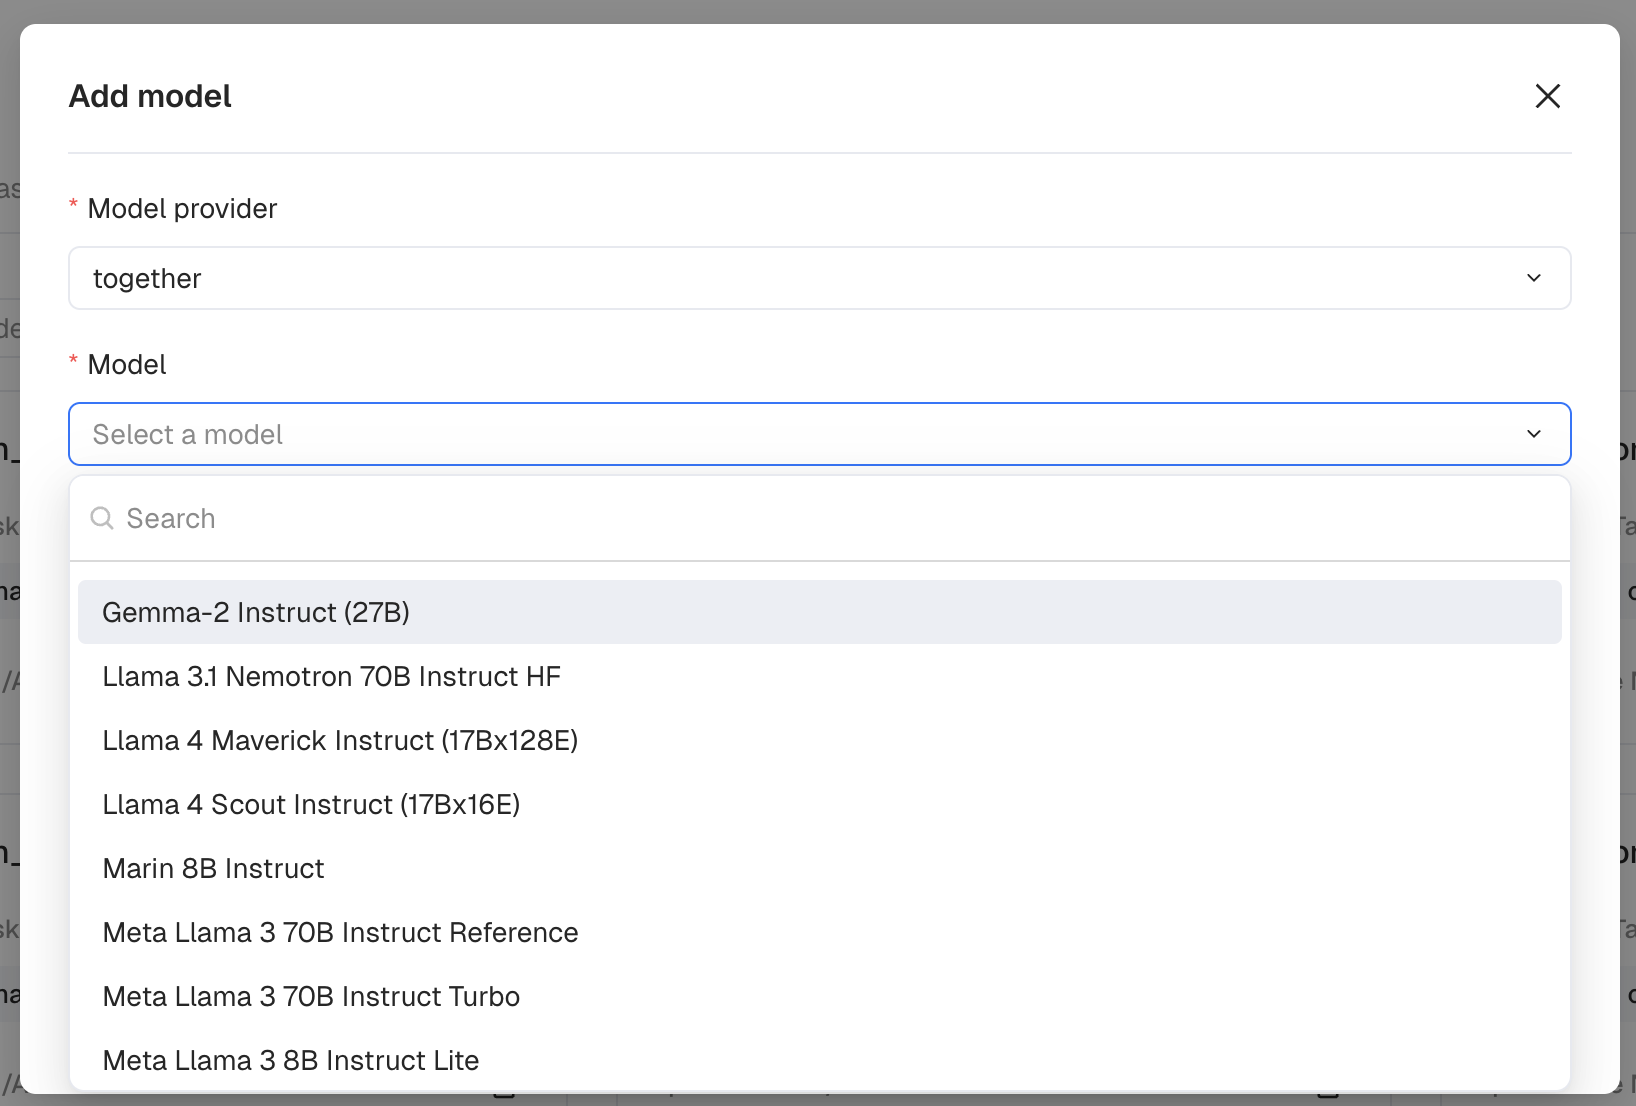Select Meta Llama 3 8B Instruct Lite
The width and height of the screenshot is (1636, 1106).
(819, 1060)
